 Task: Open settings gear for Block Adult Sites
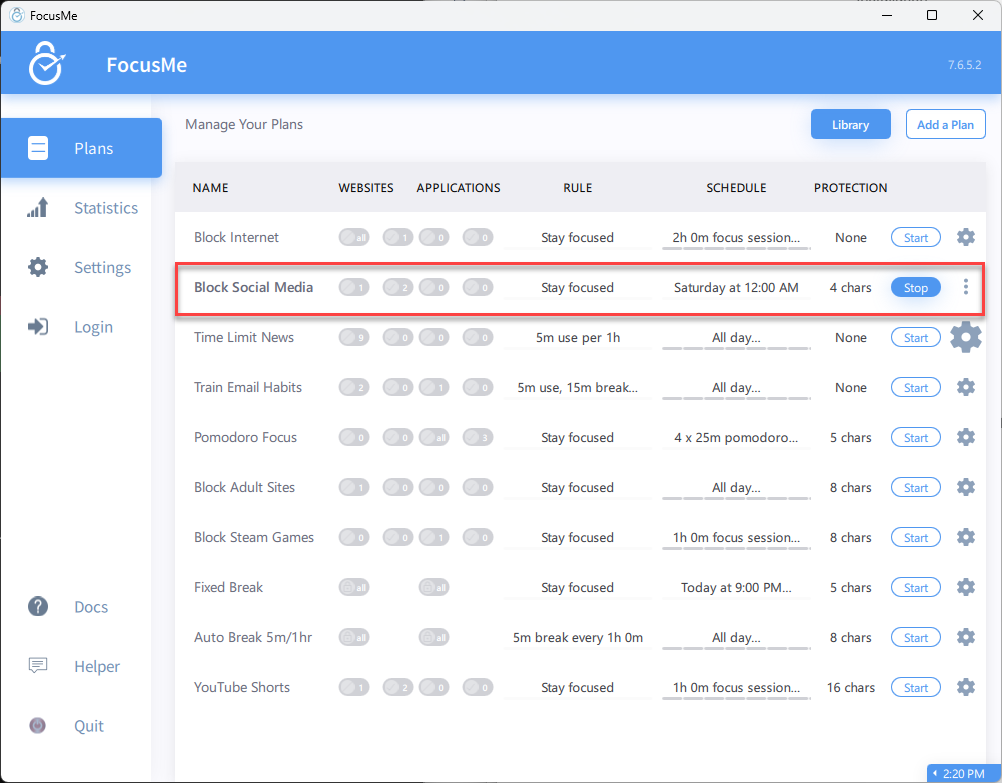click(966, 487)
